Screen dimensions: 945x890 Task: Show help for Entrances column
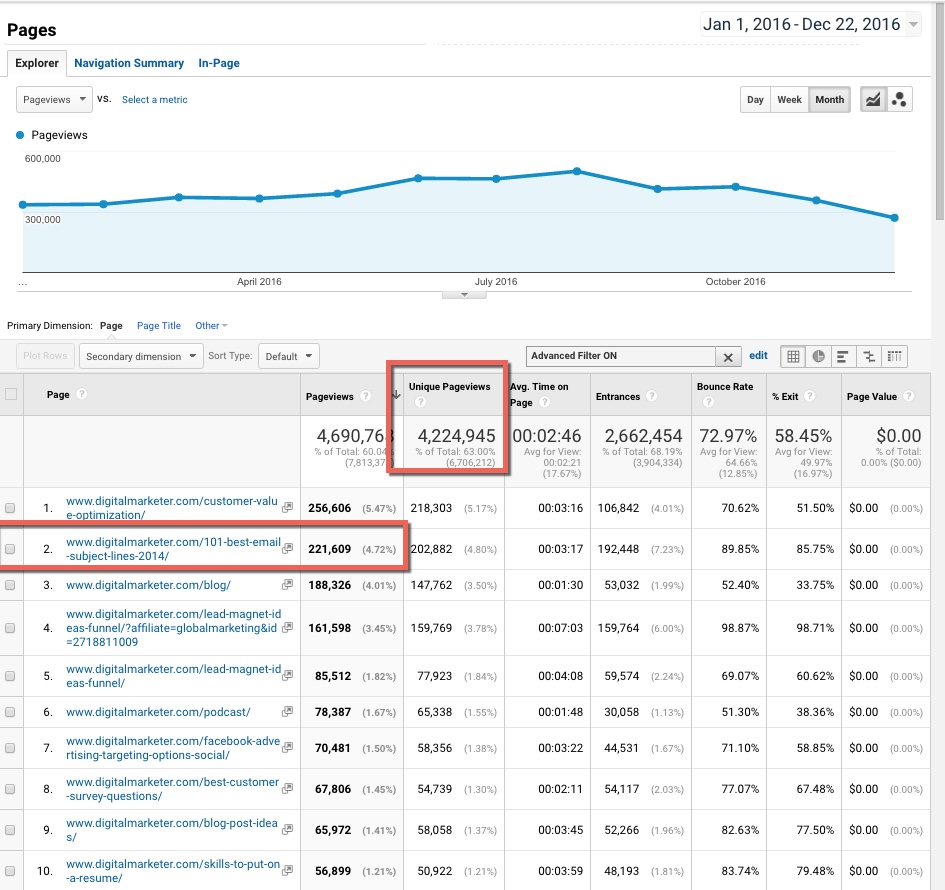click(651, 396)
